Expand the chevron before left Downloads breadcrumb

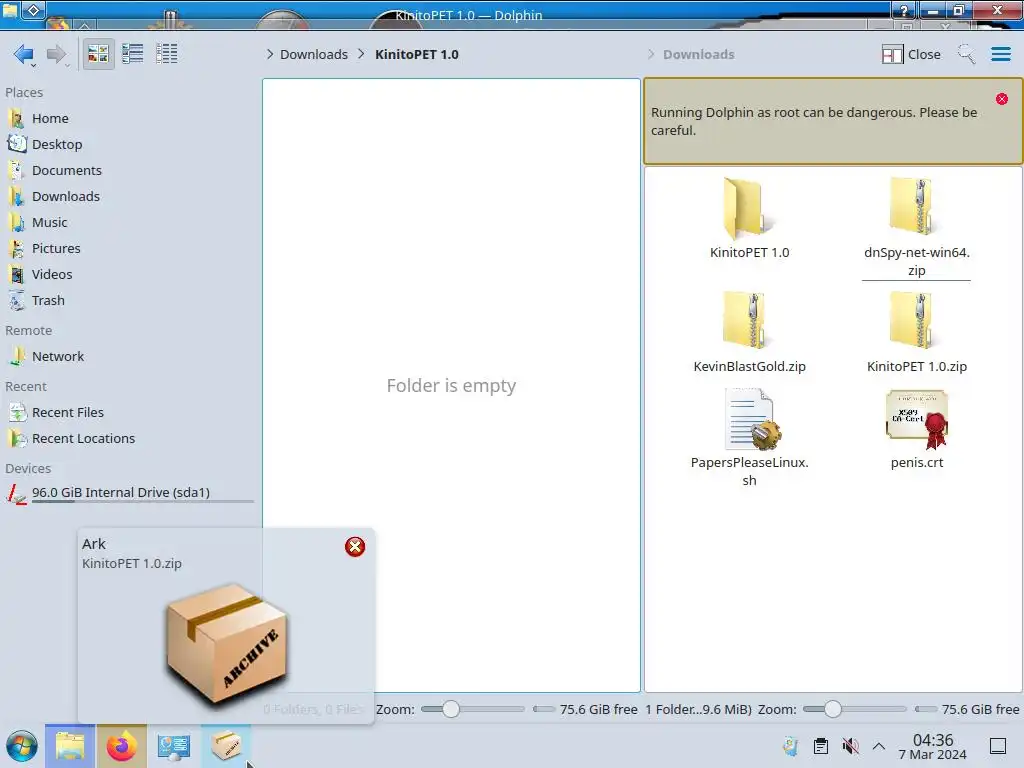point(270,54)
